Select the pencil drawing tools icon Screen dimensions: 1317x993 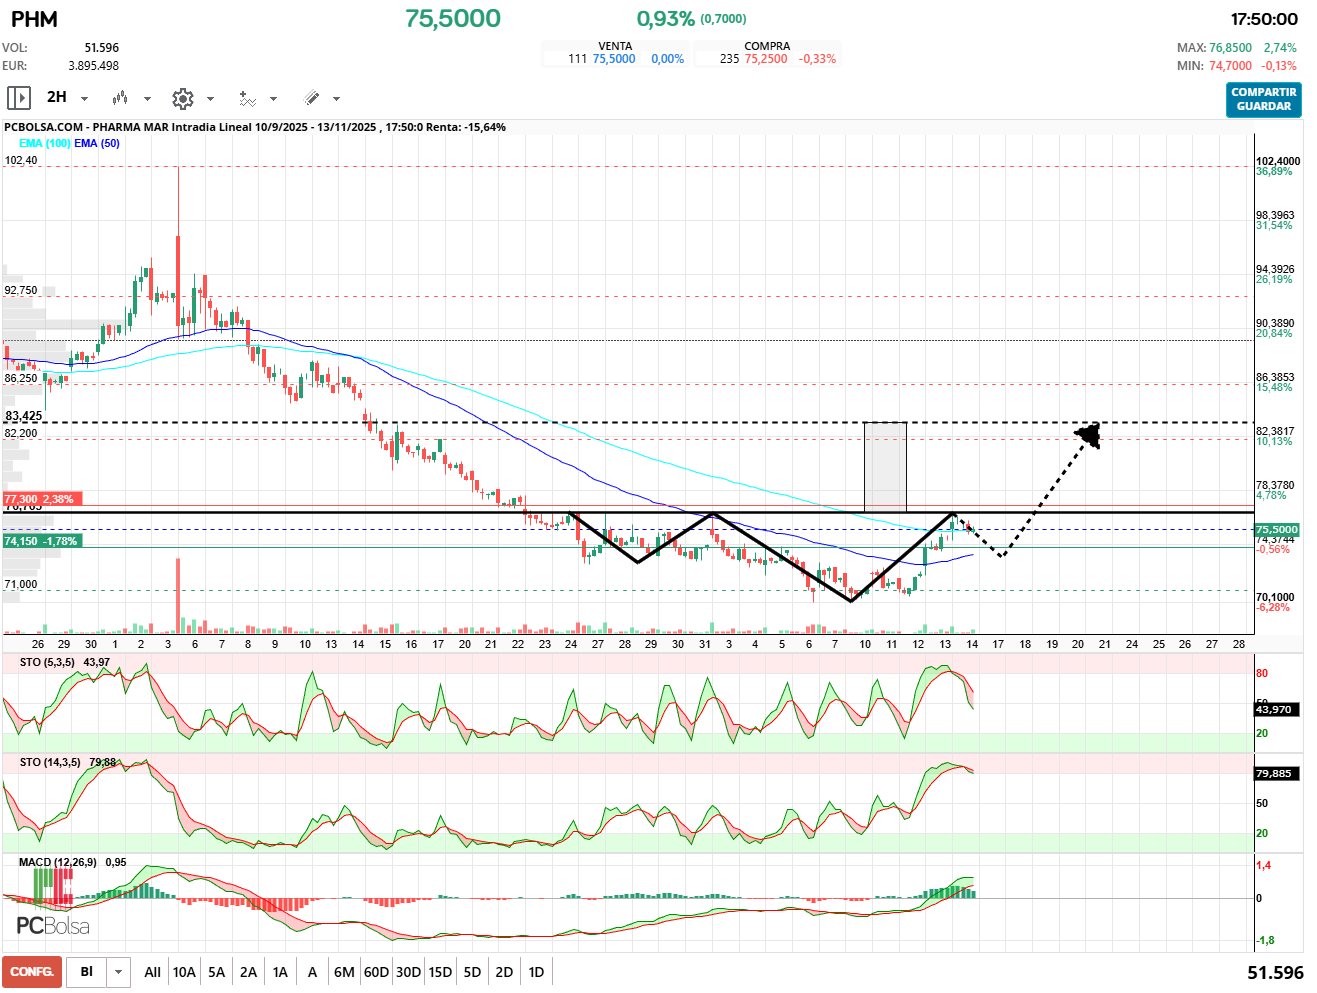311,98
